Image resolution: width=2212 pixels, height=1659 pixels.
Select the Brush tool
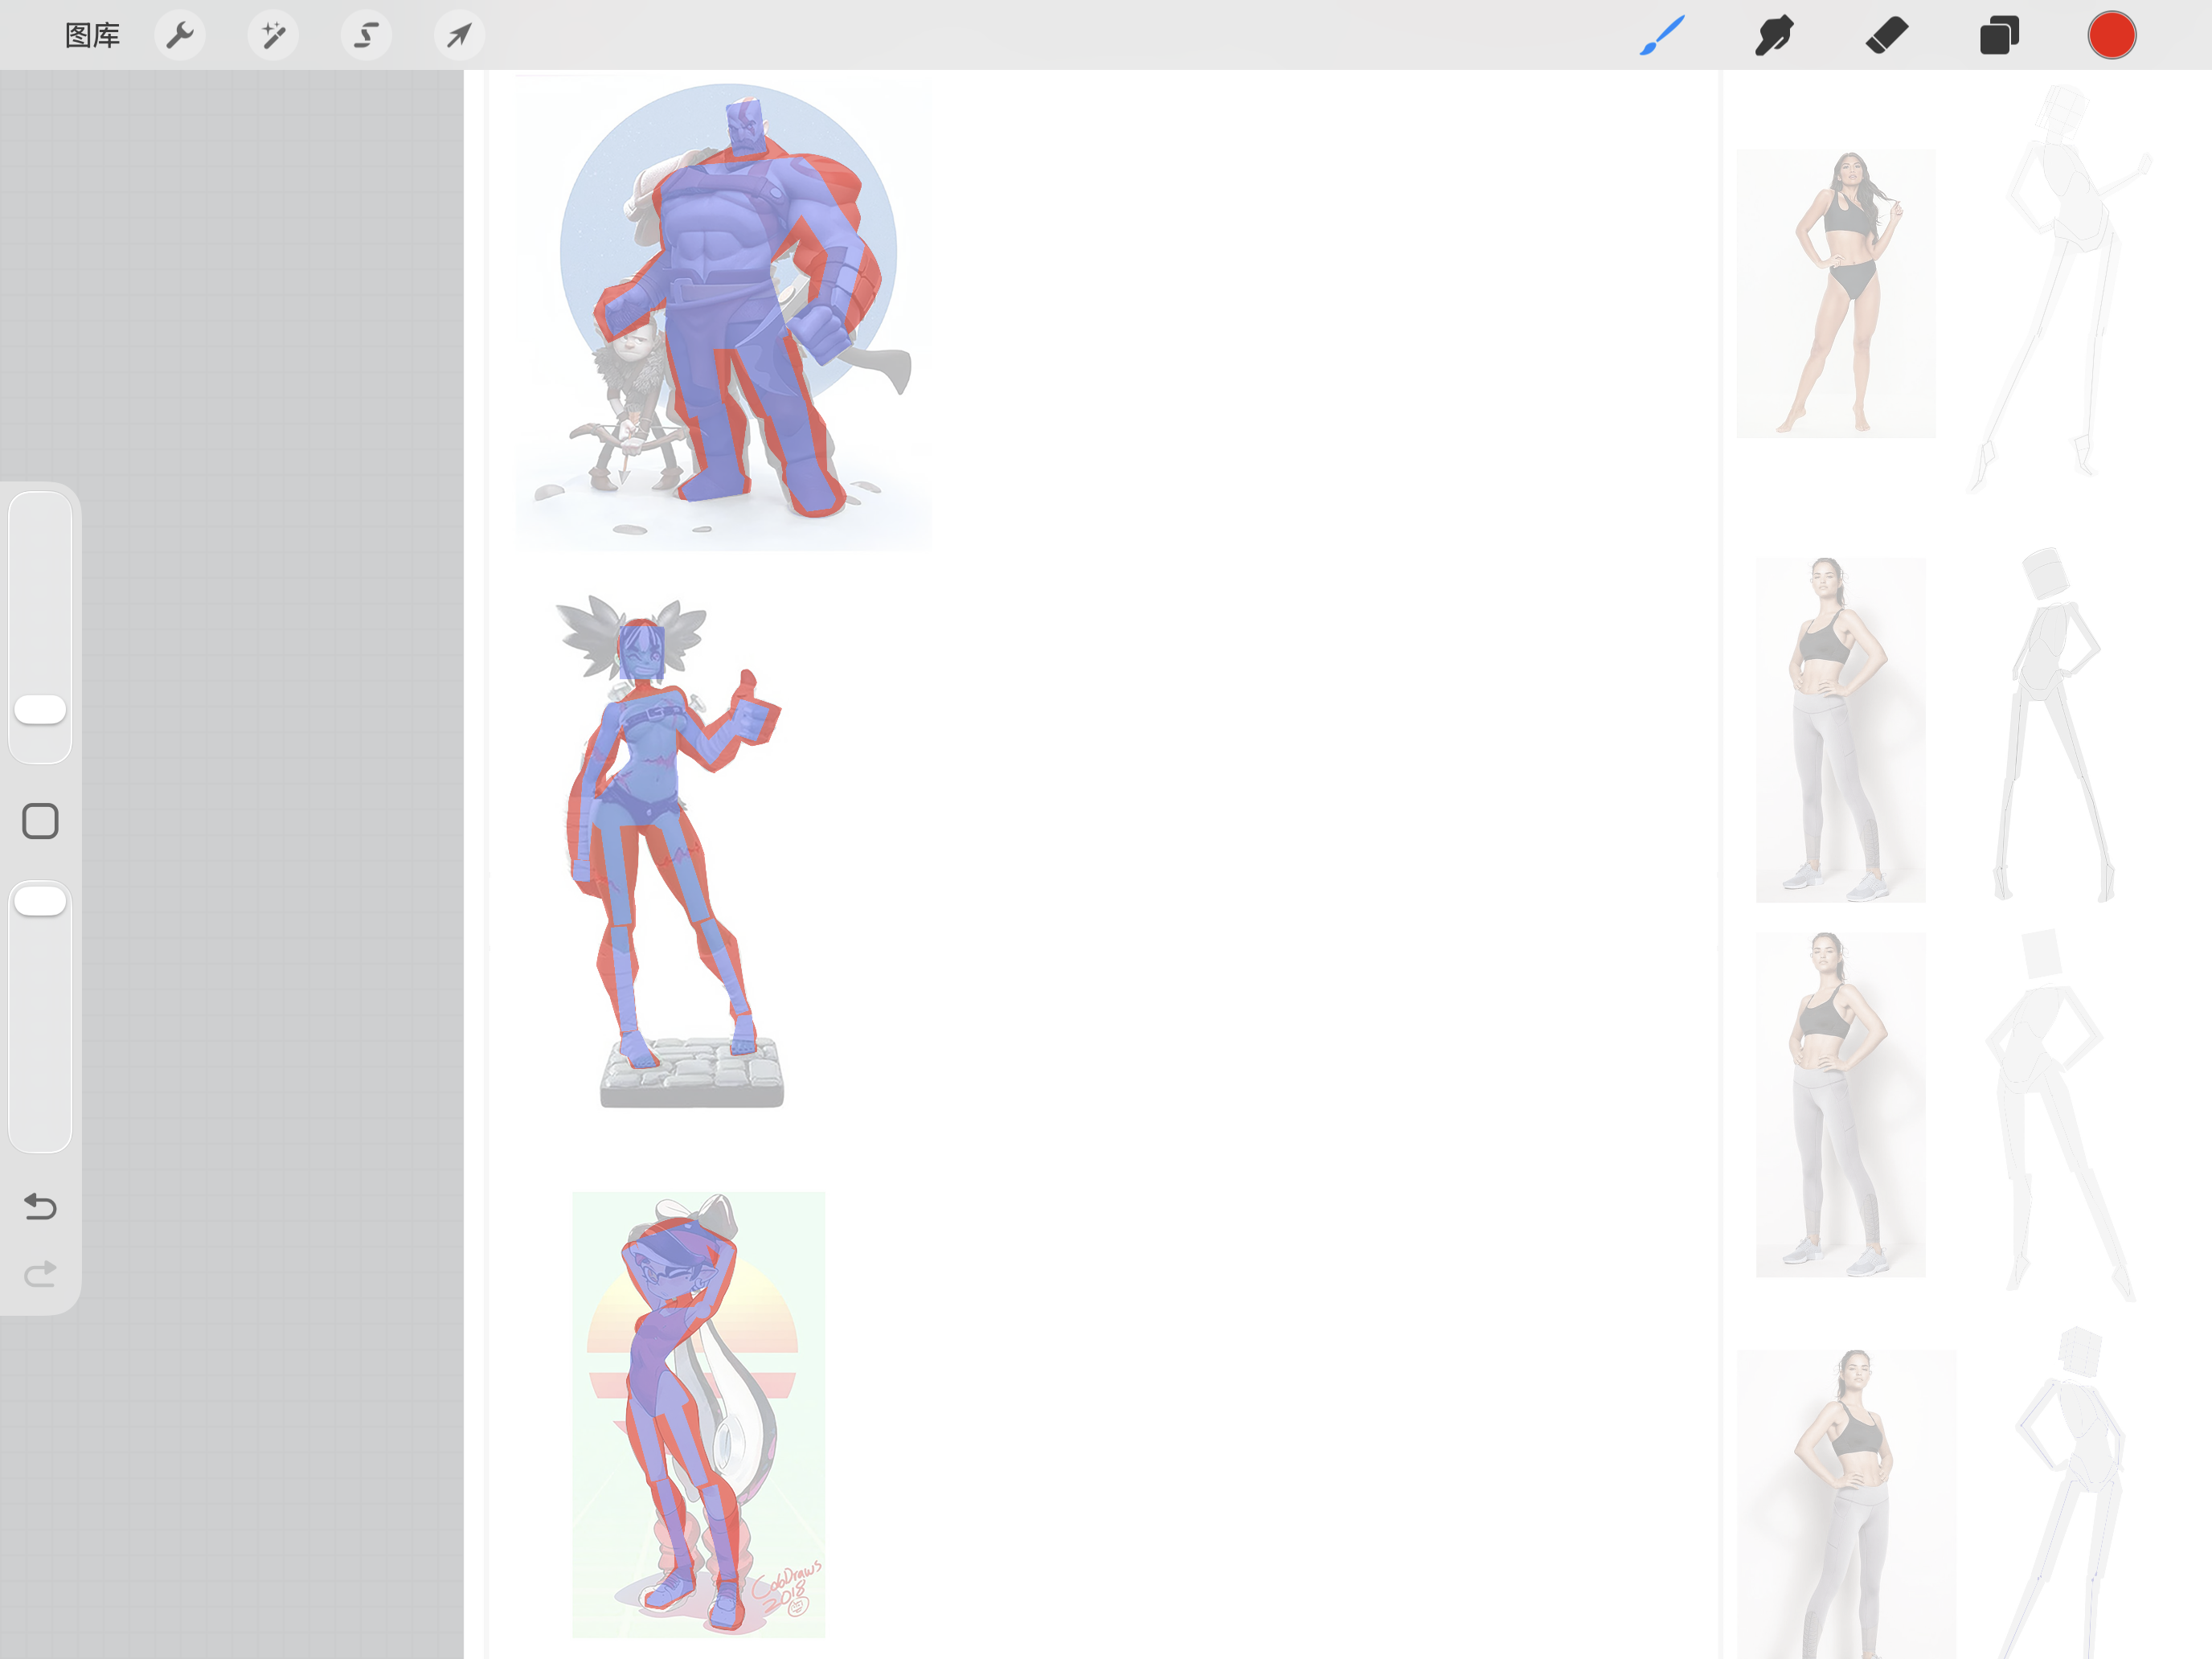[1662, 36]
